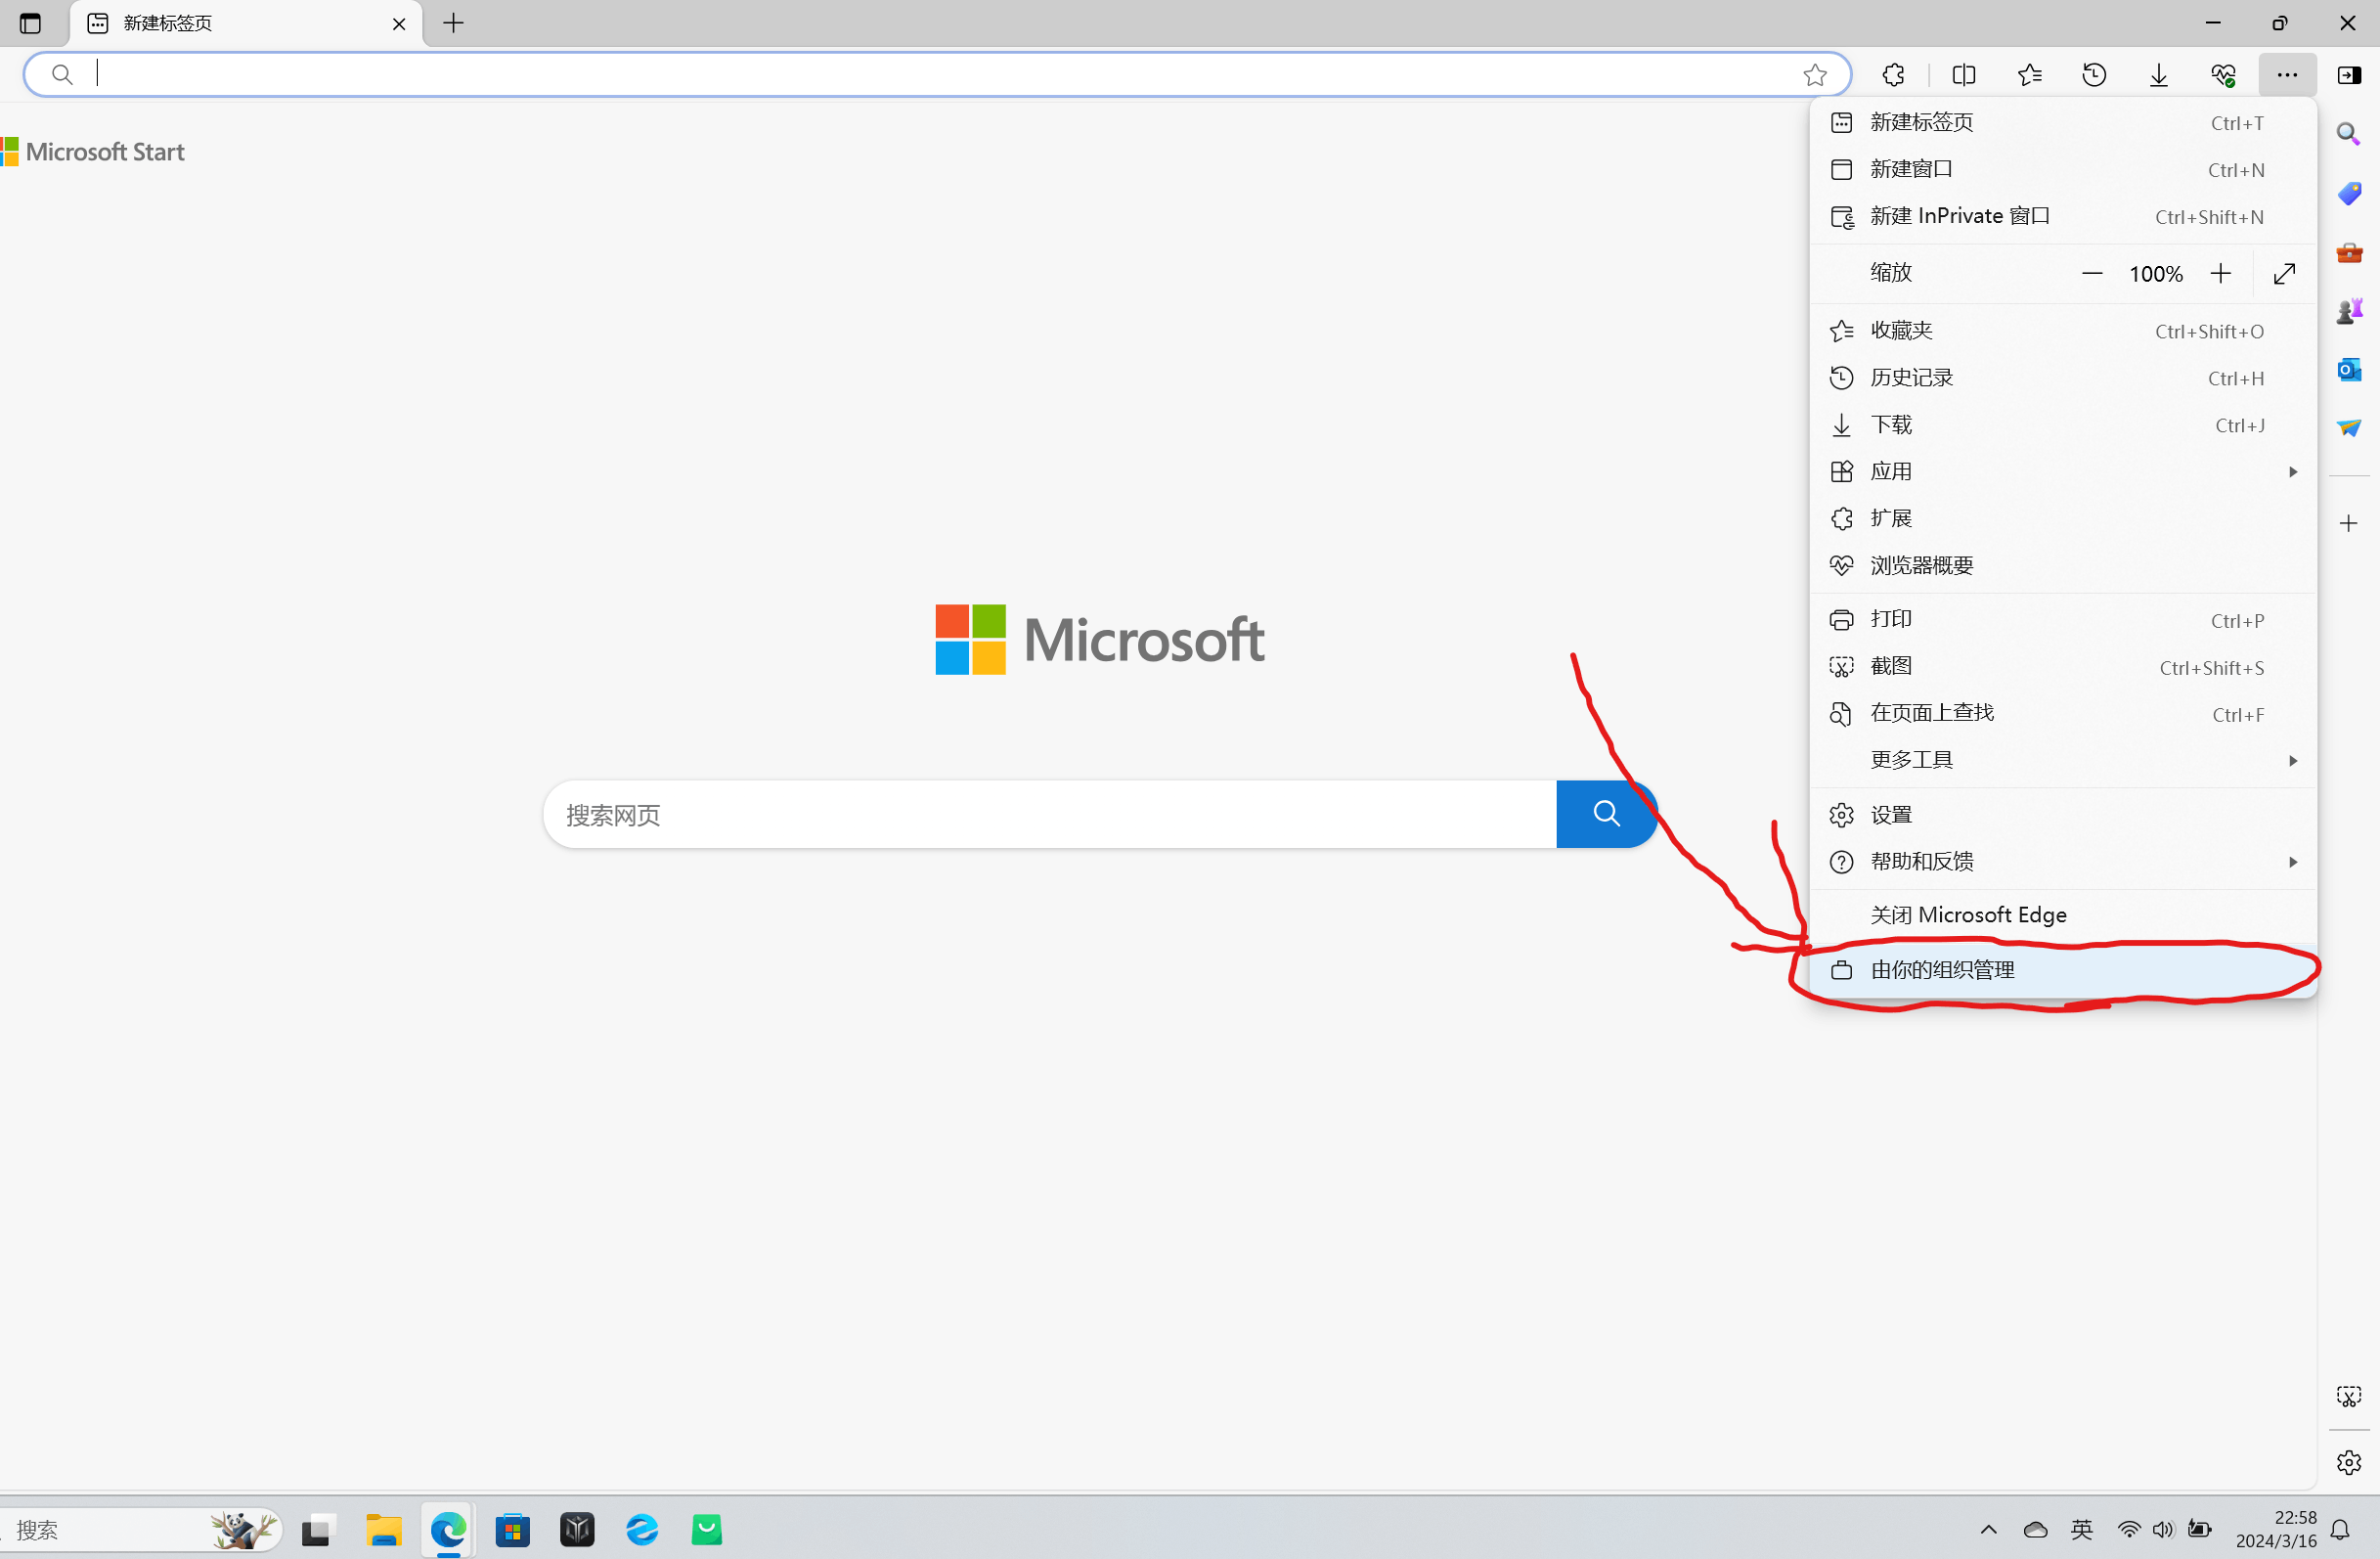Open Browser essentials heart icon in toolbar
2380x1559 pixels.
pos(2223,74)
